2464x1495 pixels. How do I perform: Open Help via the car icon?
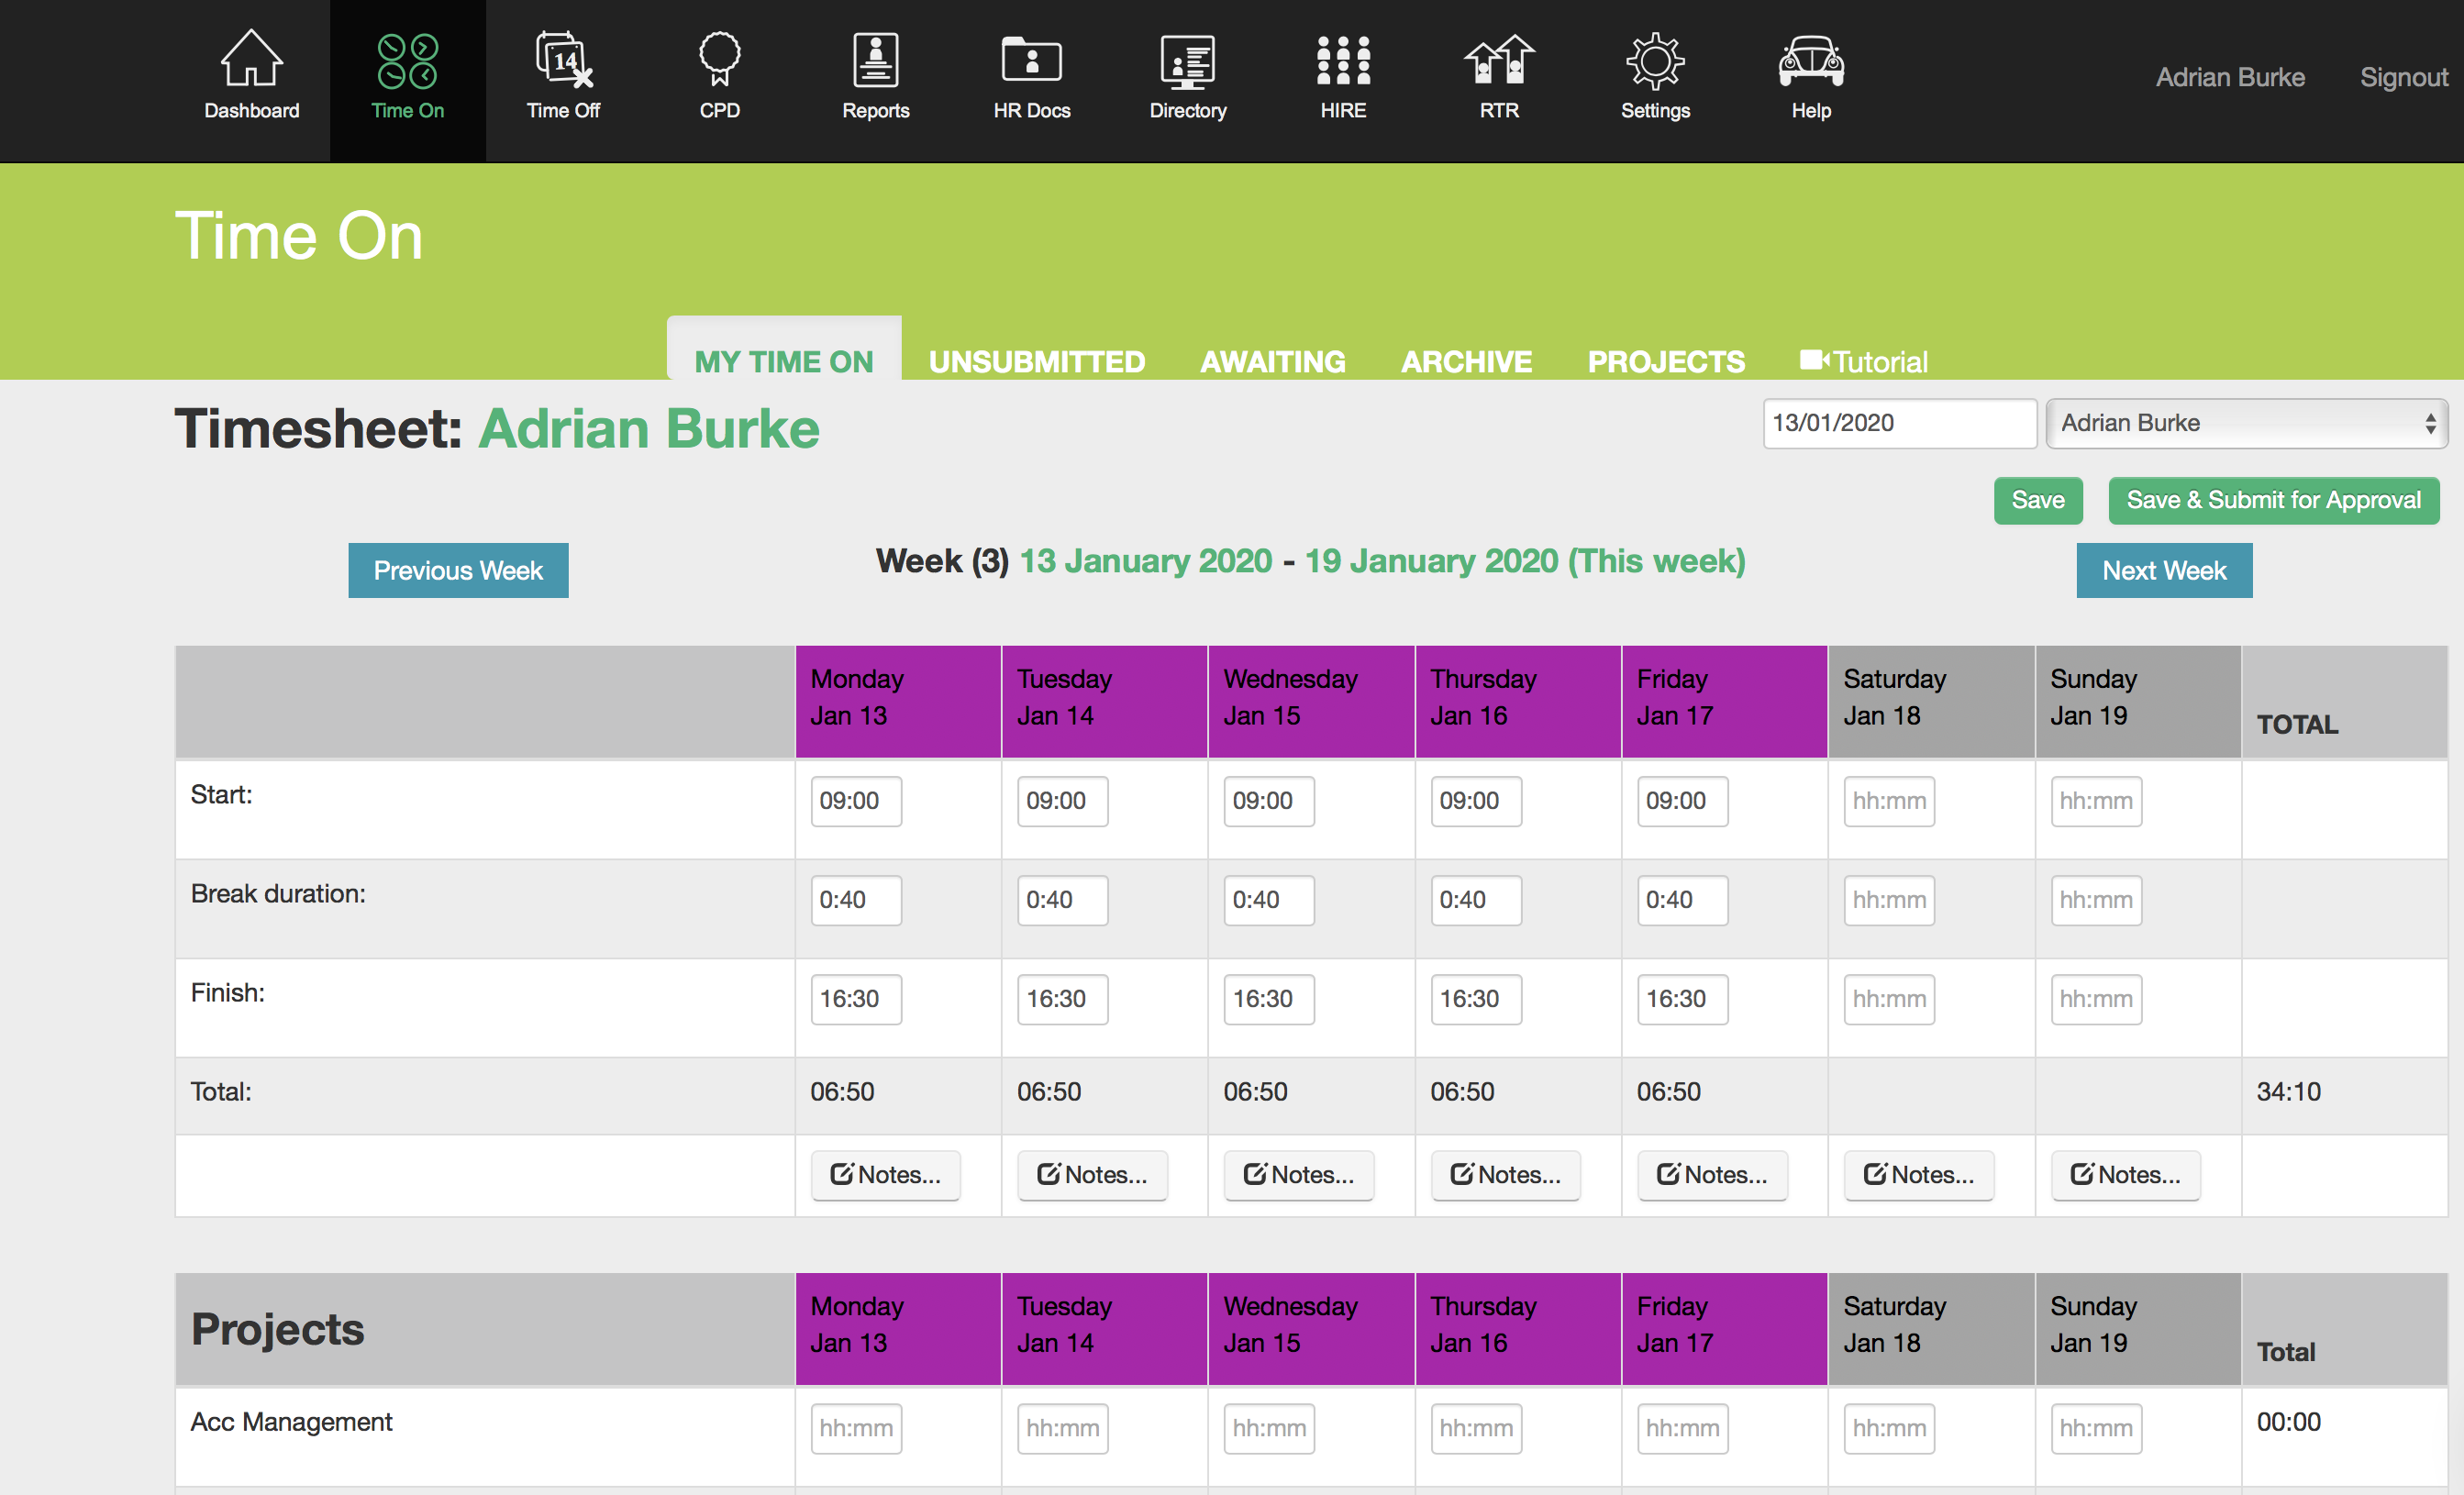point(1810,60)
